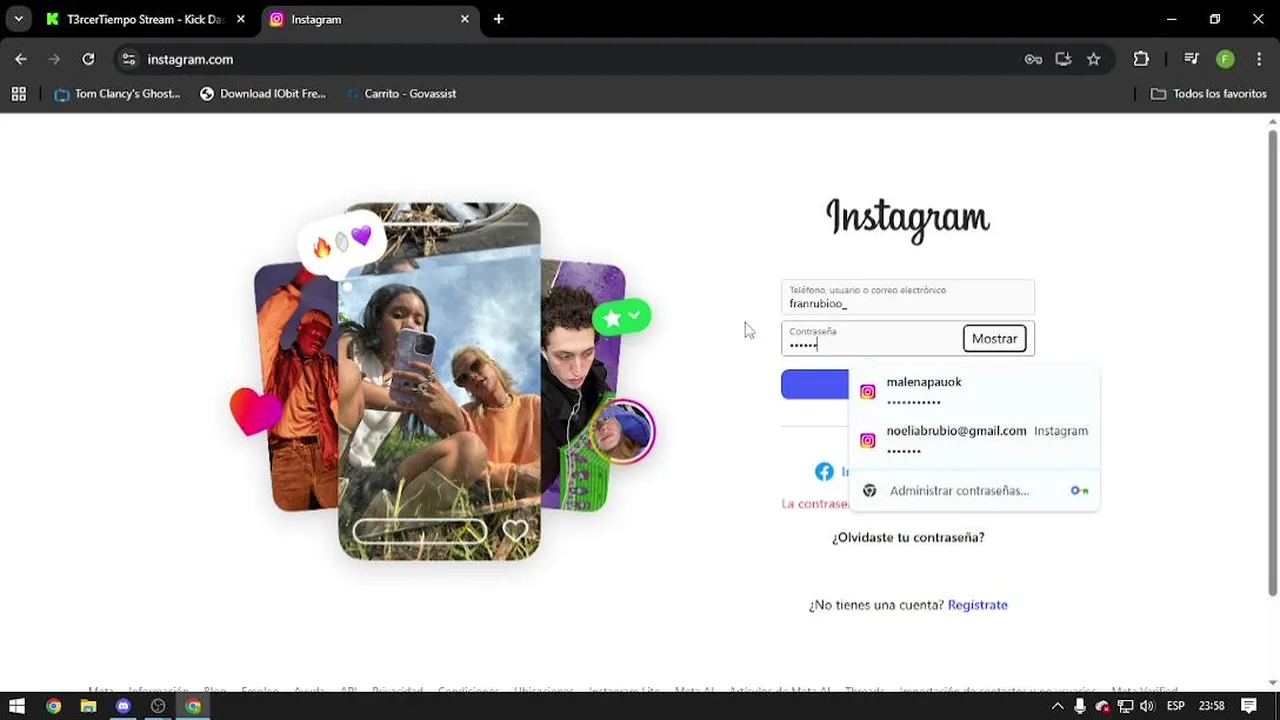Open the Windows Start menu

pyautogui.click(x=17, y=706)
